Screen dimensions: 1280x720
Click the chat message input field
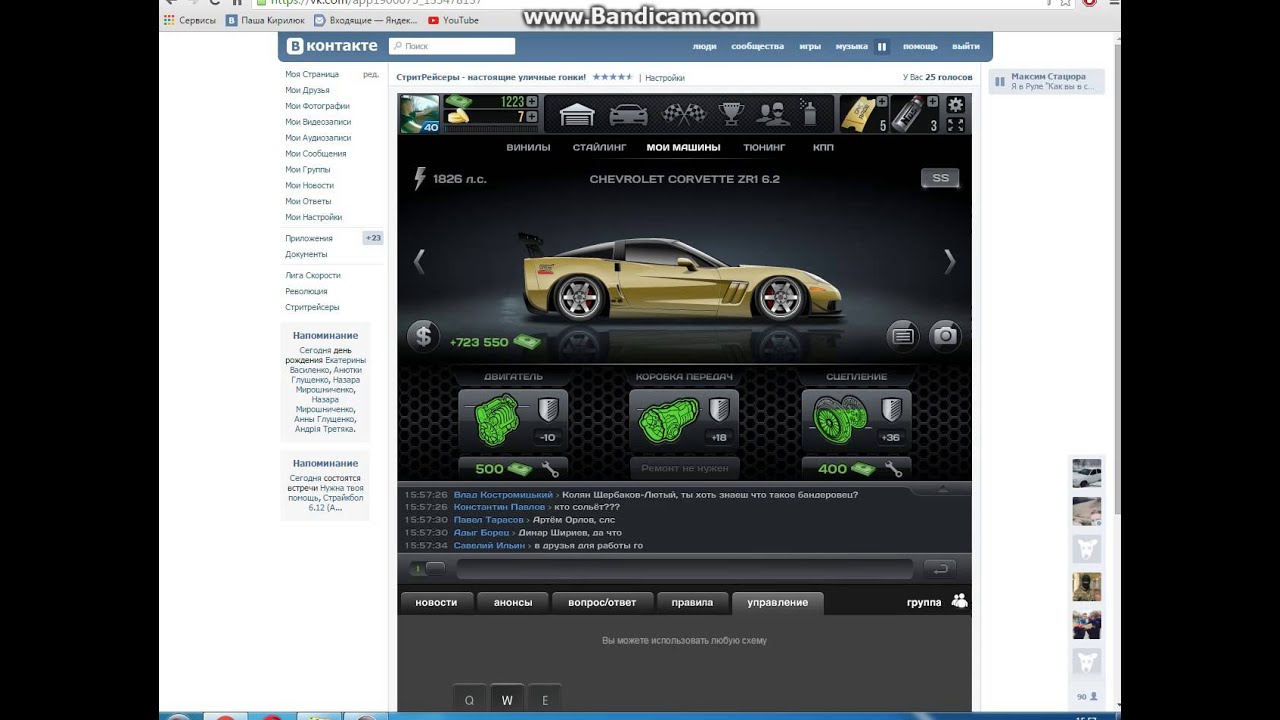[x=685, y=569]
